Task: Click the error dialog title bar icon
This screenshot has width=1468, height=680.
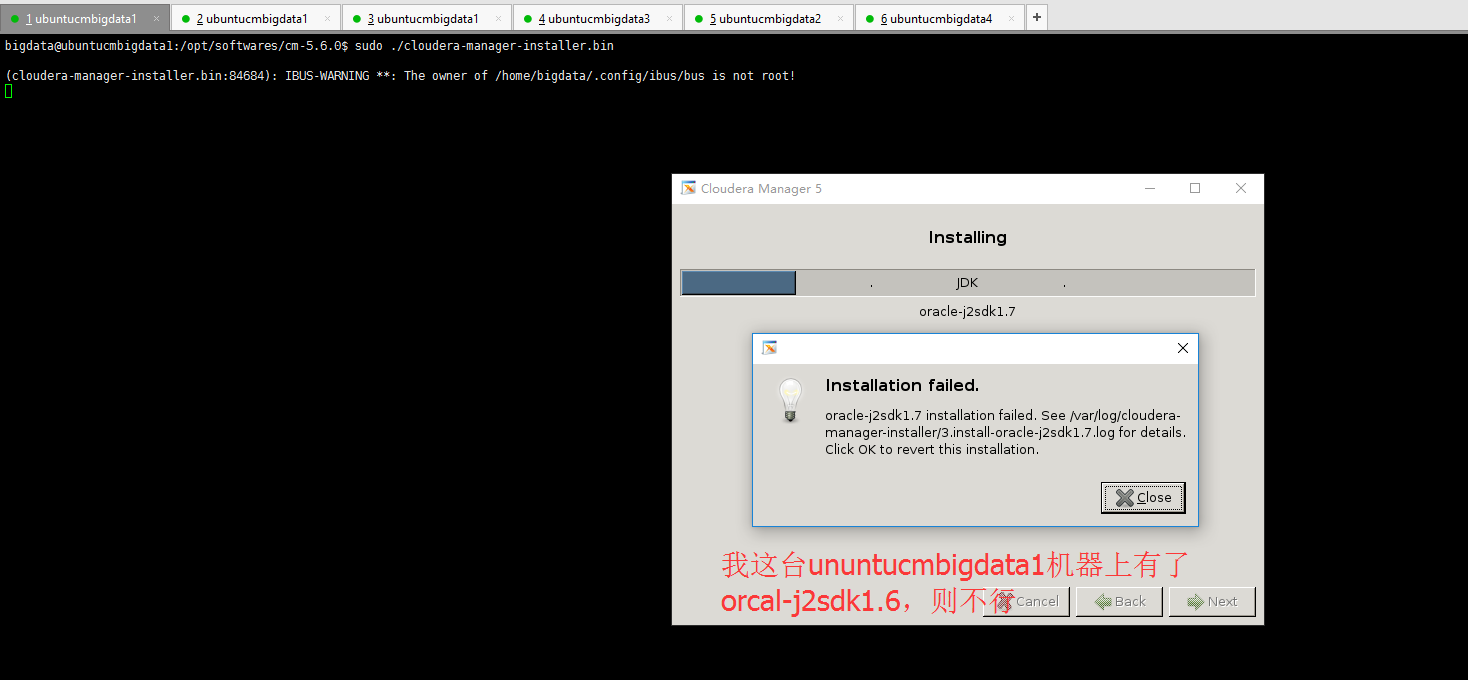Action: (769, 348)
